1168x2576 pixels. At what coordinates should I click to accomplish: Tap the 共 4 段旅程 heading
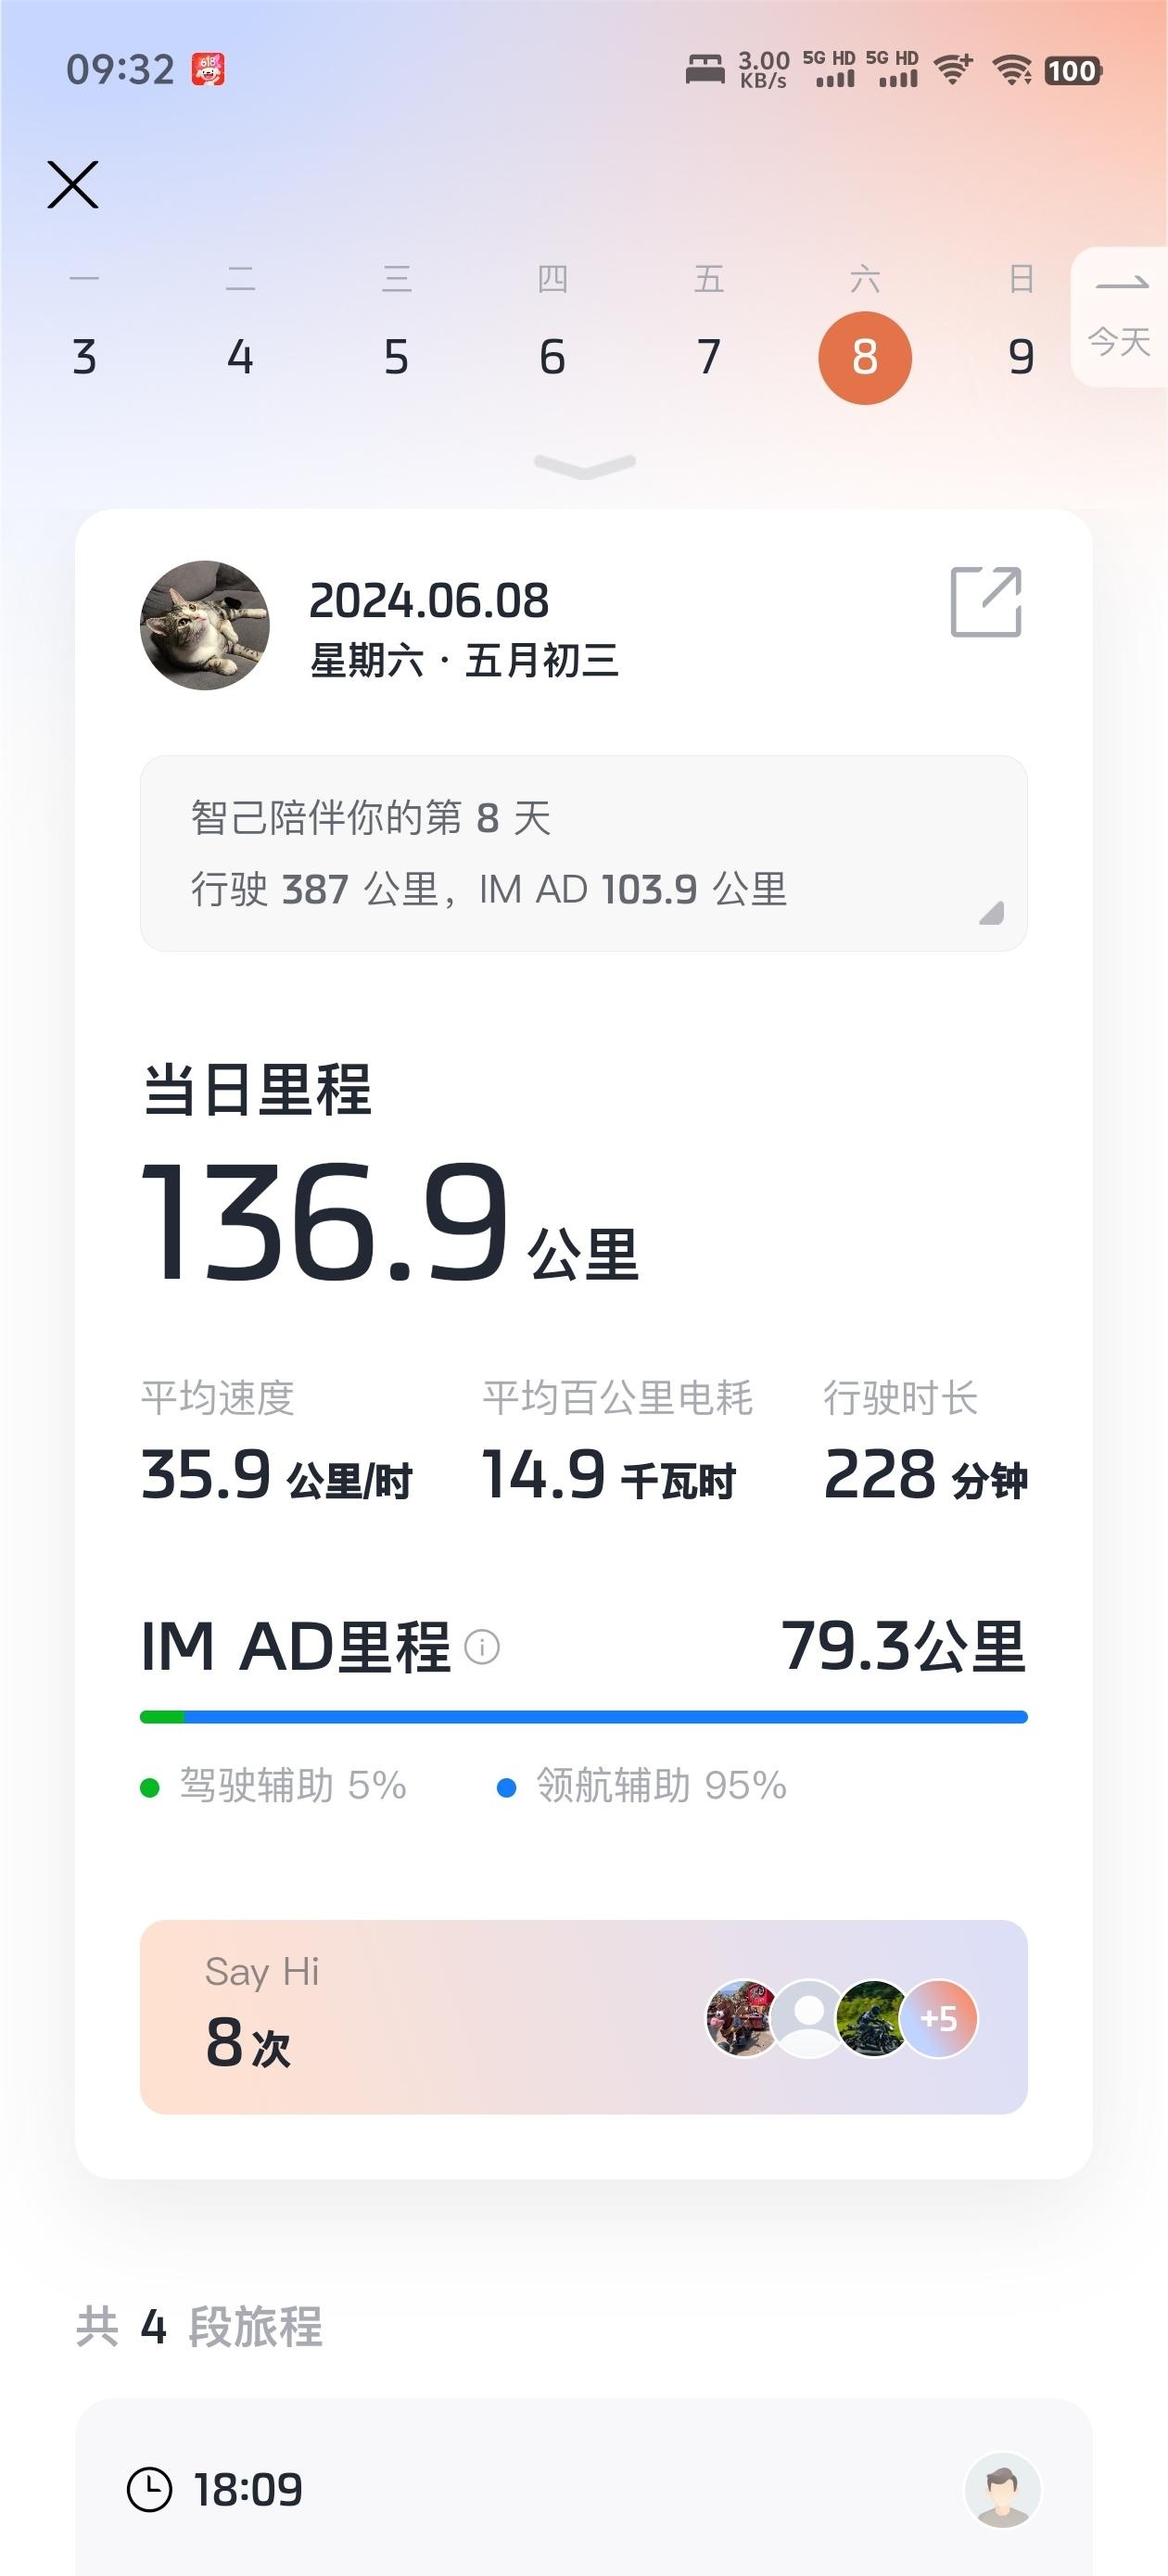point(199,2327)
